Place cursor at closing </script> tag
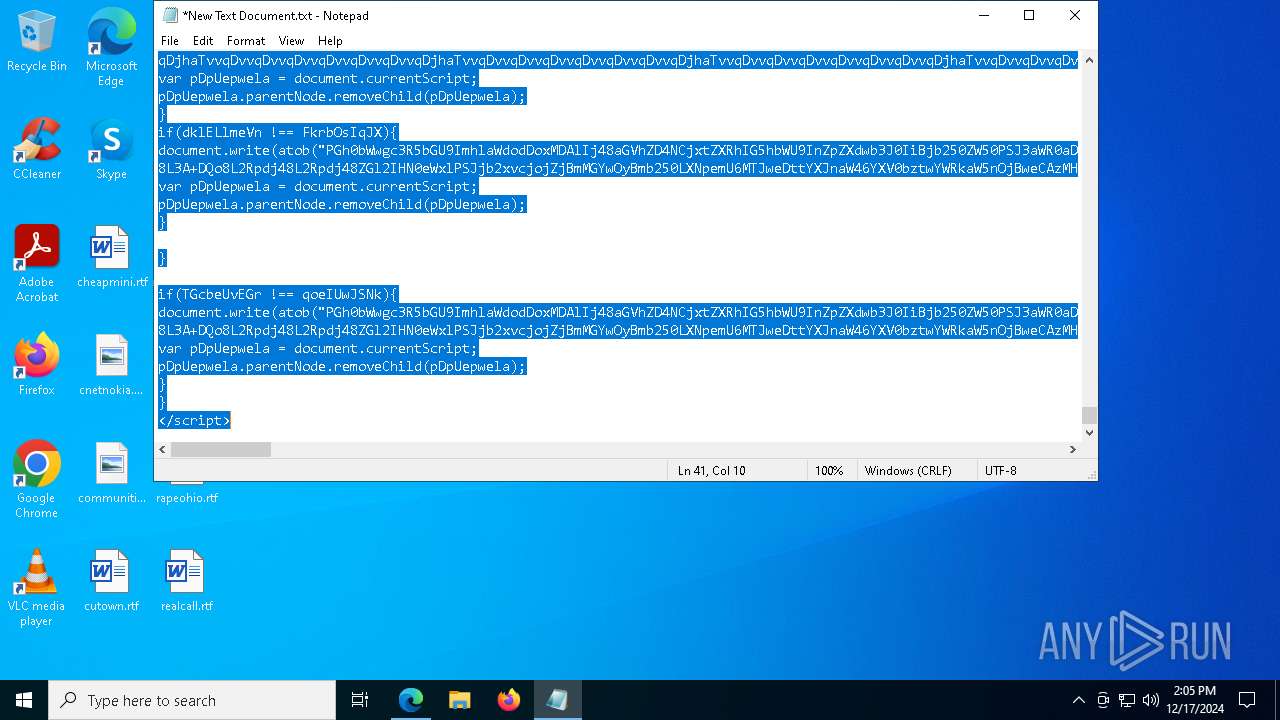This screenshot has height=720, width=1280. click(195, 420)
